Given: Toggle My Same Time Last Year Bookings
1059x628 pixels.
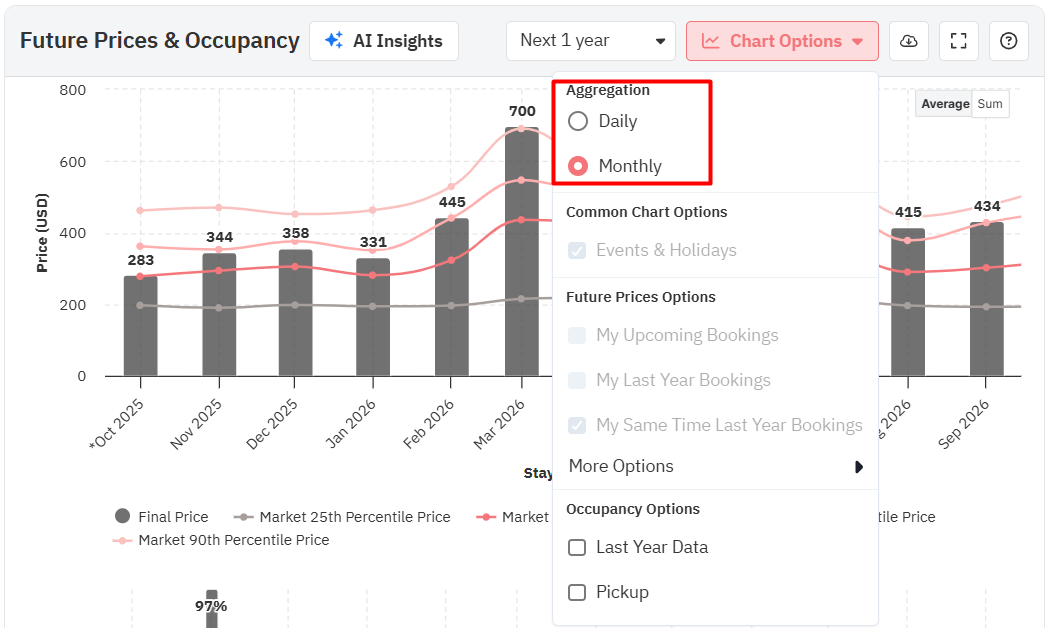Looking at the screenshot, I should [x=577, y=425].
